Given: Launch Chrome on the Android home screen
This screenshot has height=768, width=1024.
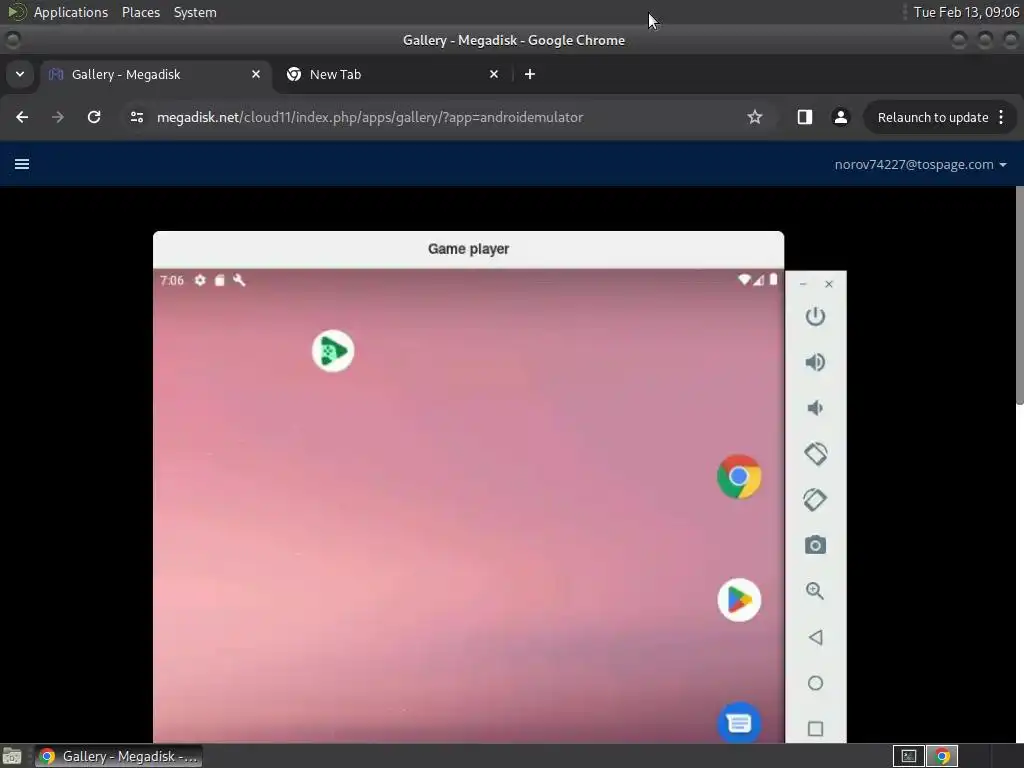Looking at the screenshot, I should tap(739, 477).
